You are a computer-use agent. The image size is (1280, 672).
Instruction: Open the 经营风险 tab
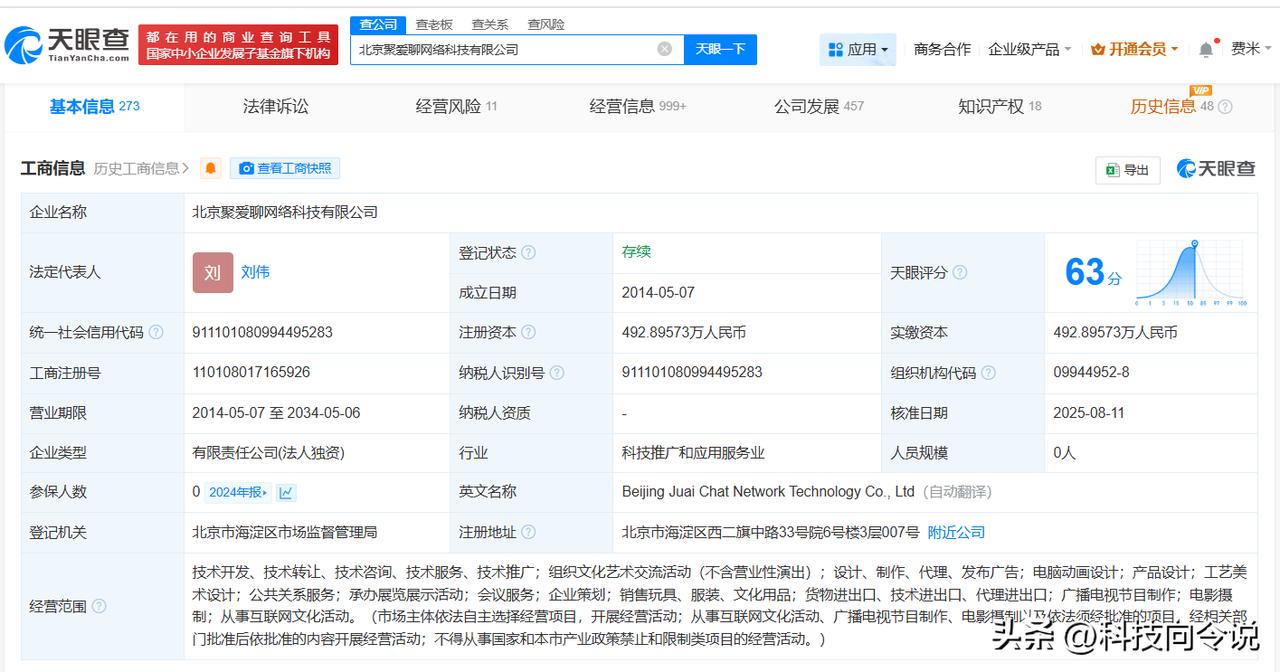[456, 106]
